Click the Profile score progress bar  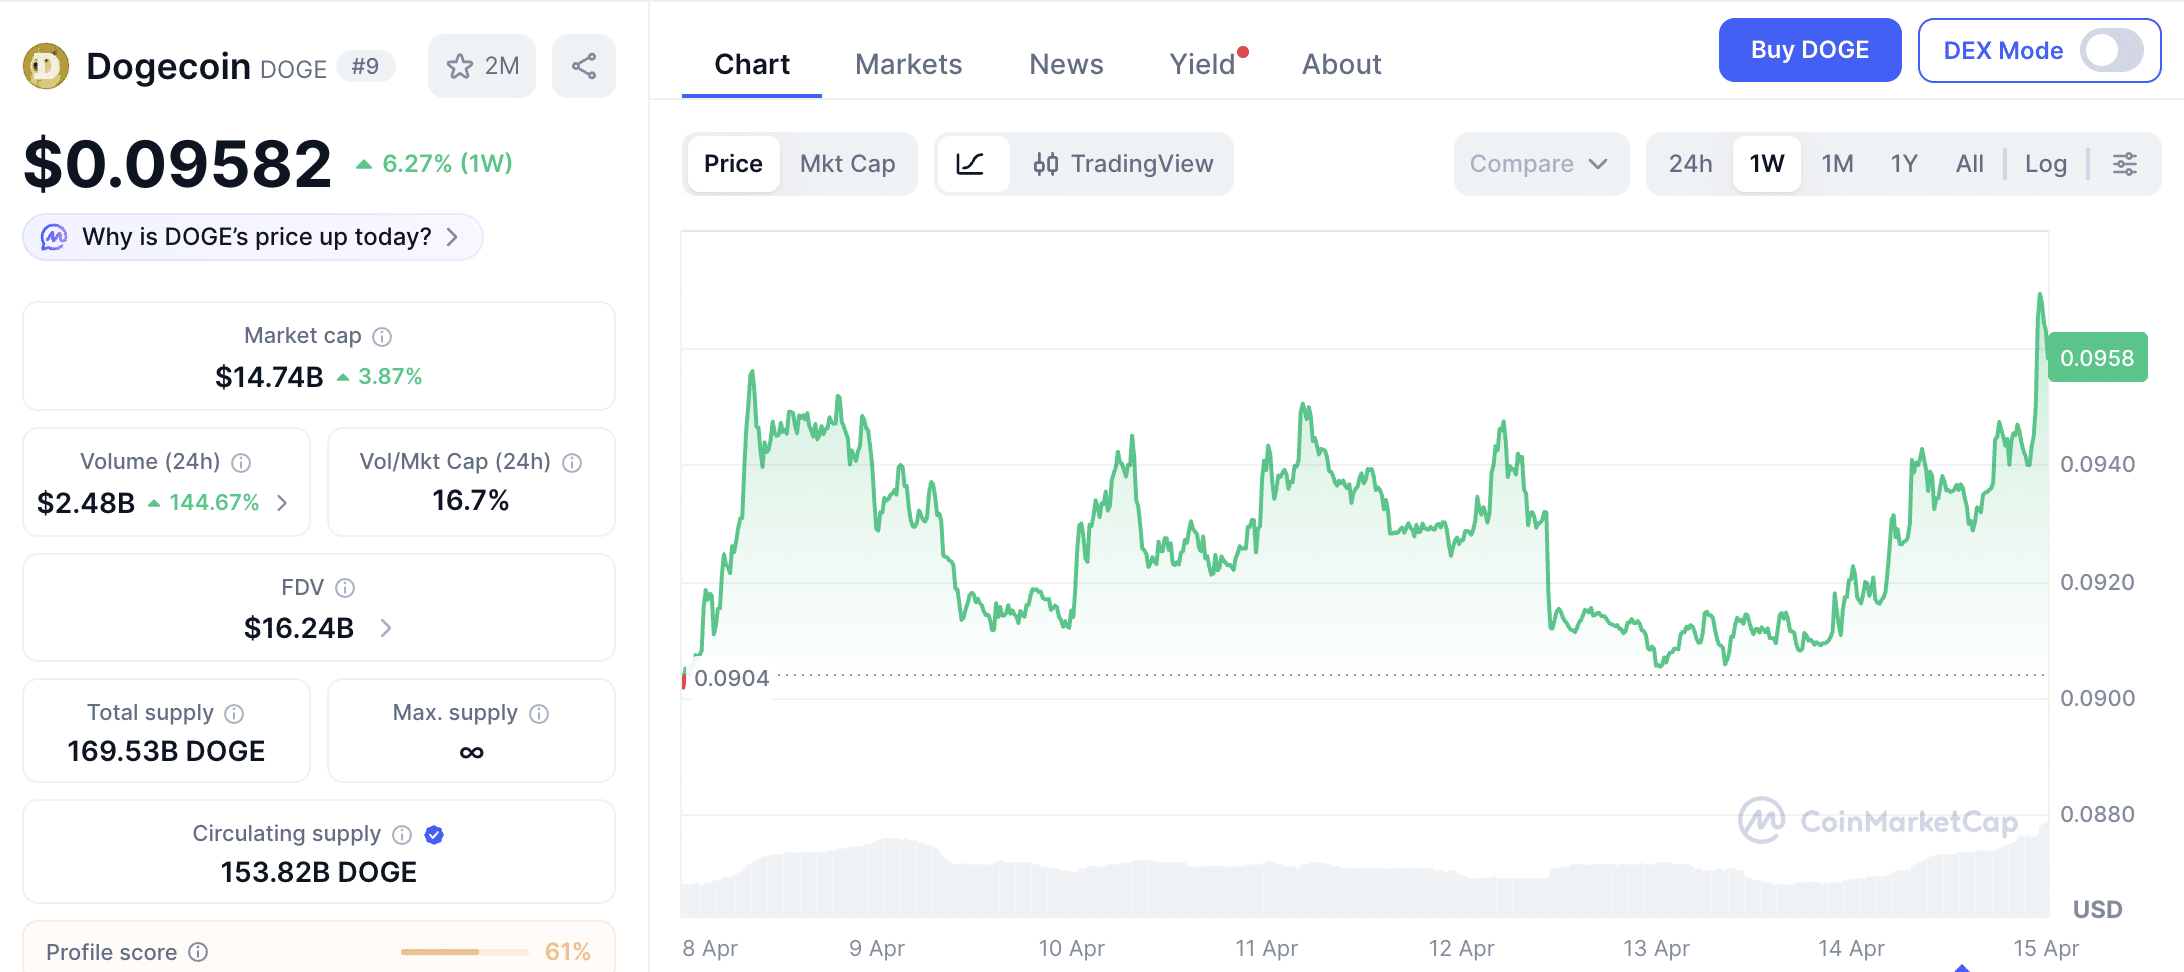point(465,952)
